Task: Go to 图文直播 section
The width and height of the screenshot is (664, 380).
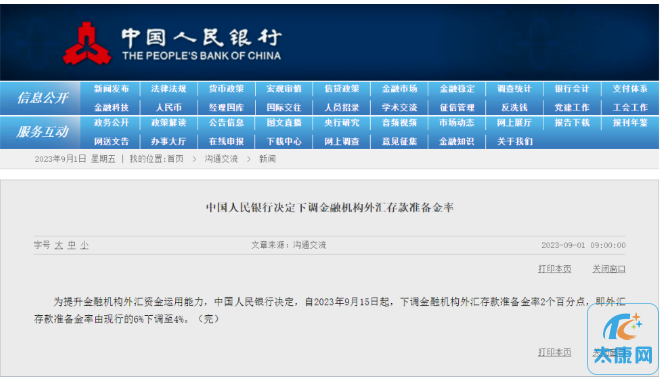Action: (284, 123)
